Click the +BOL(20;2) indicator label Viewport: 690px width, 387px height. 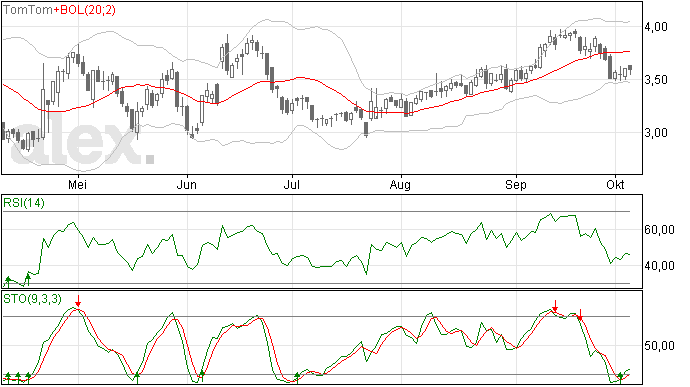(84, 10)
